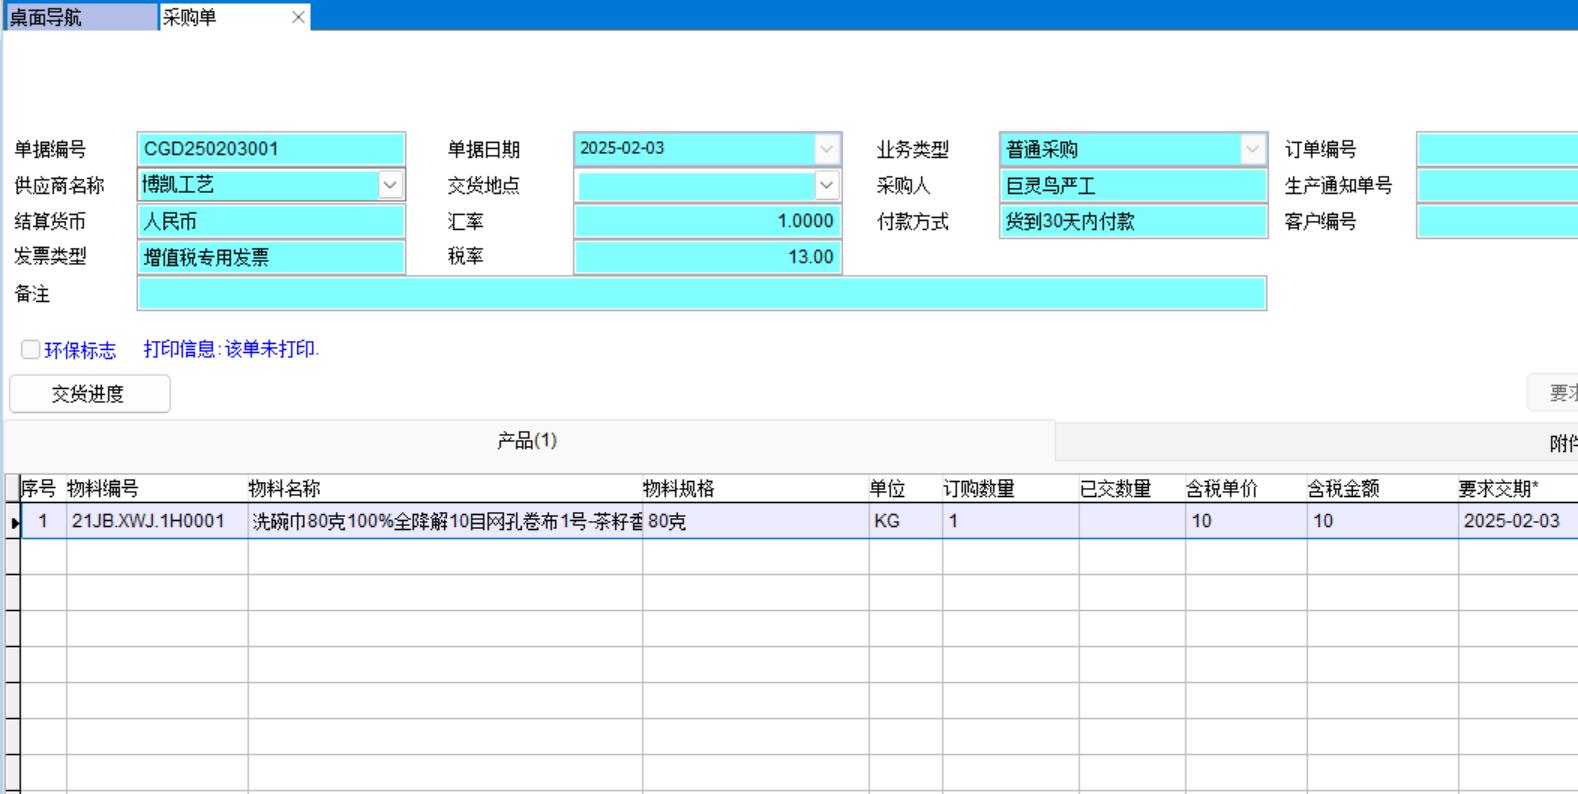Click the 打印信息 status text
This screenshot has height=794, width=1578.
pyautogui.click(x=231, y=349)
